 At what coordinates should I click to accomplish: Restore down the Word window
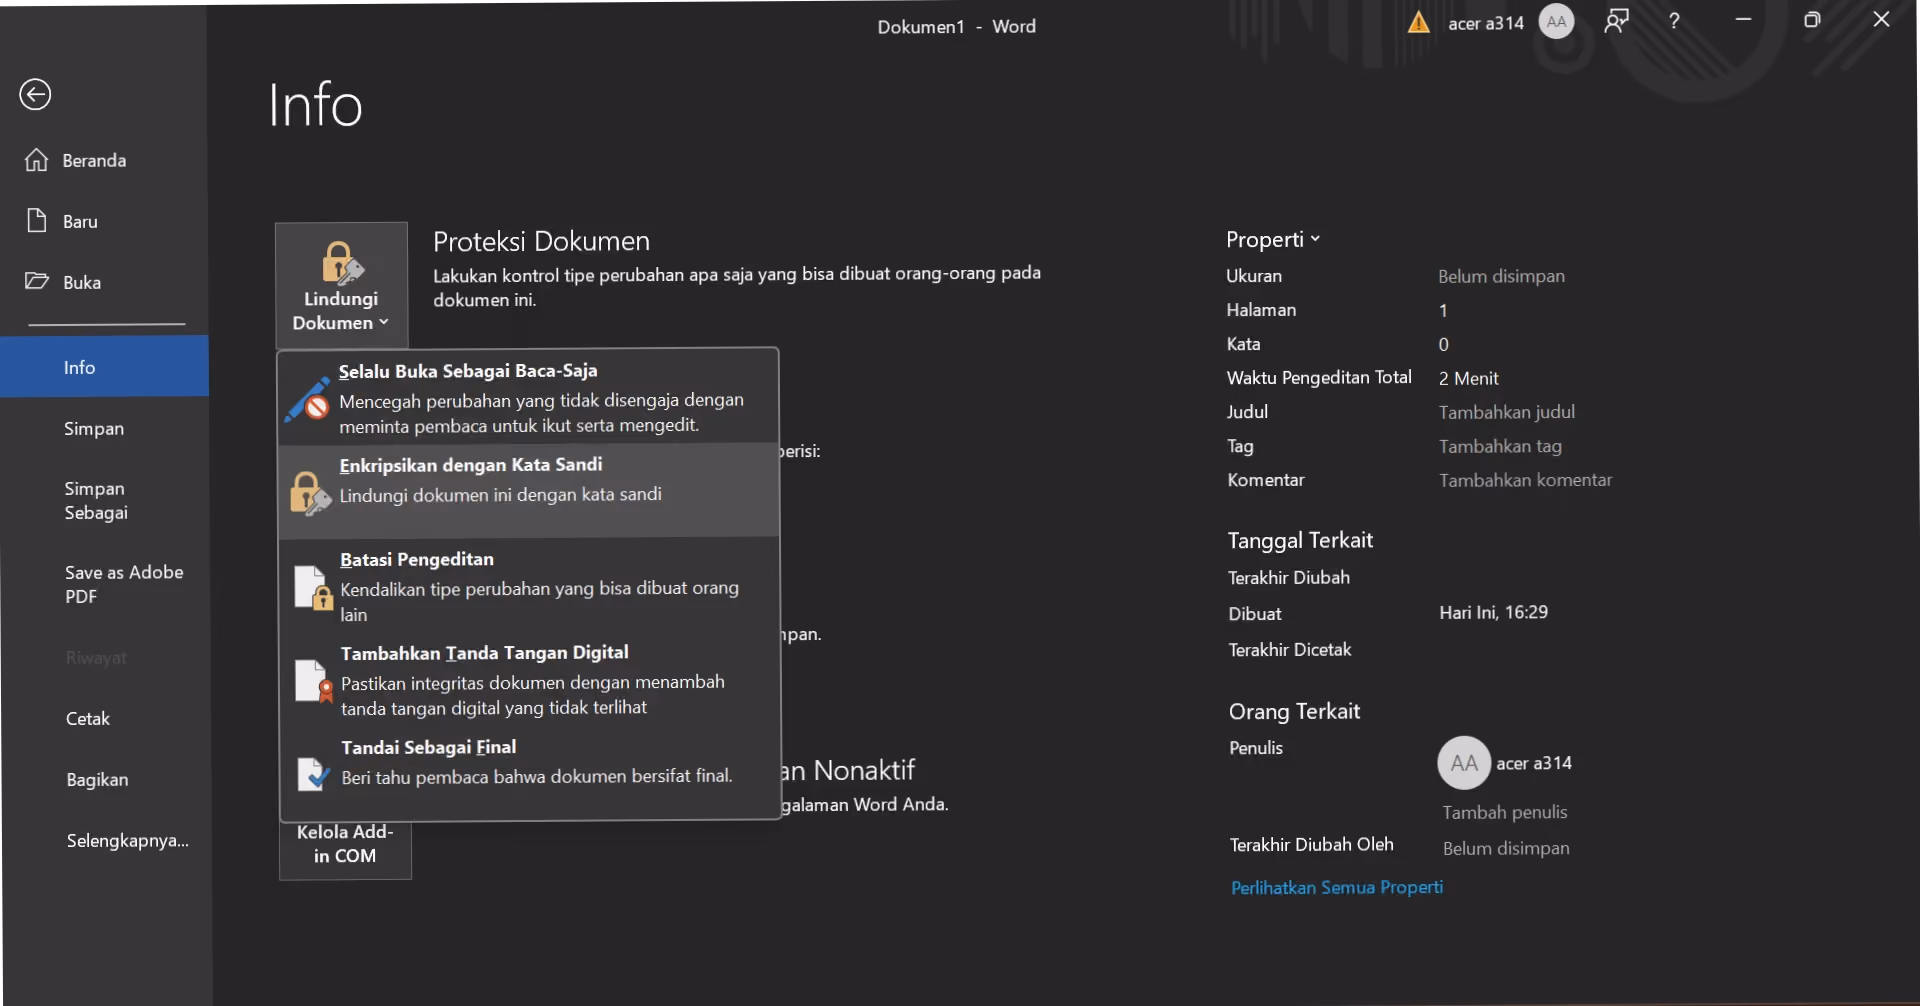click(1812, 20)
